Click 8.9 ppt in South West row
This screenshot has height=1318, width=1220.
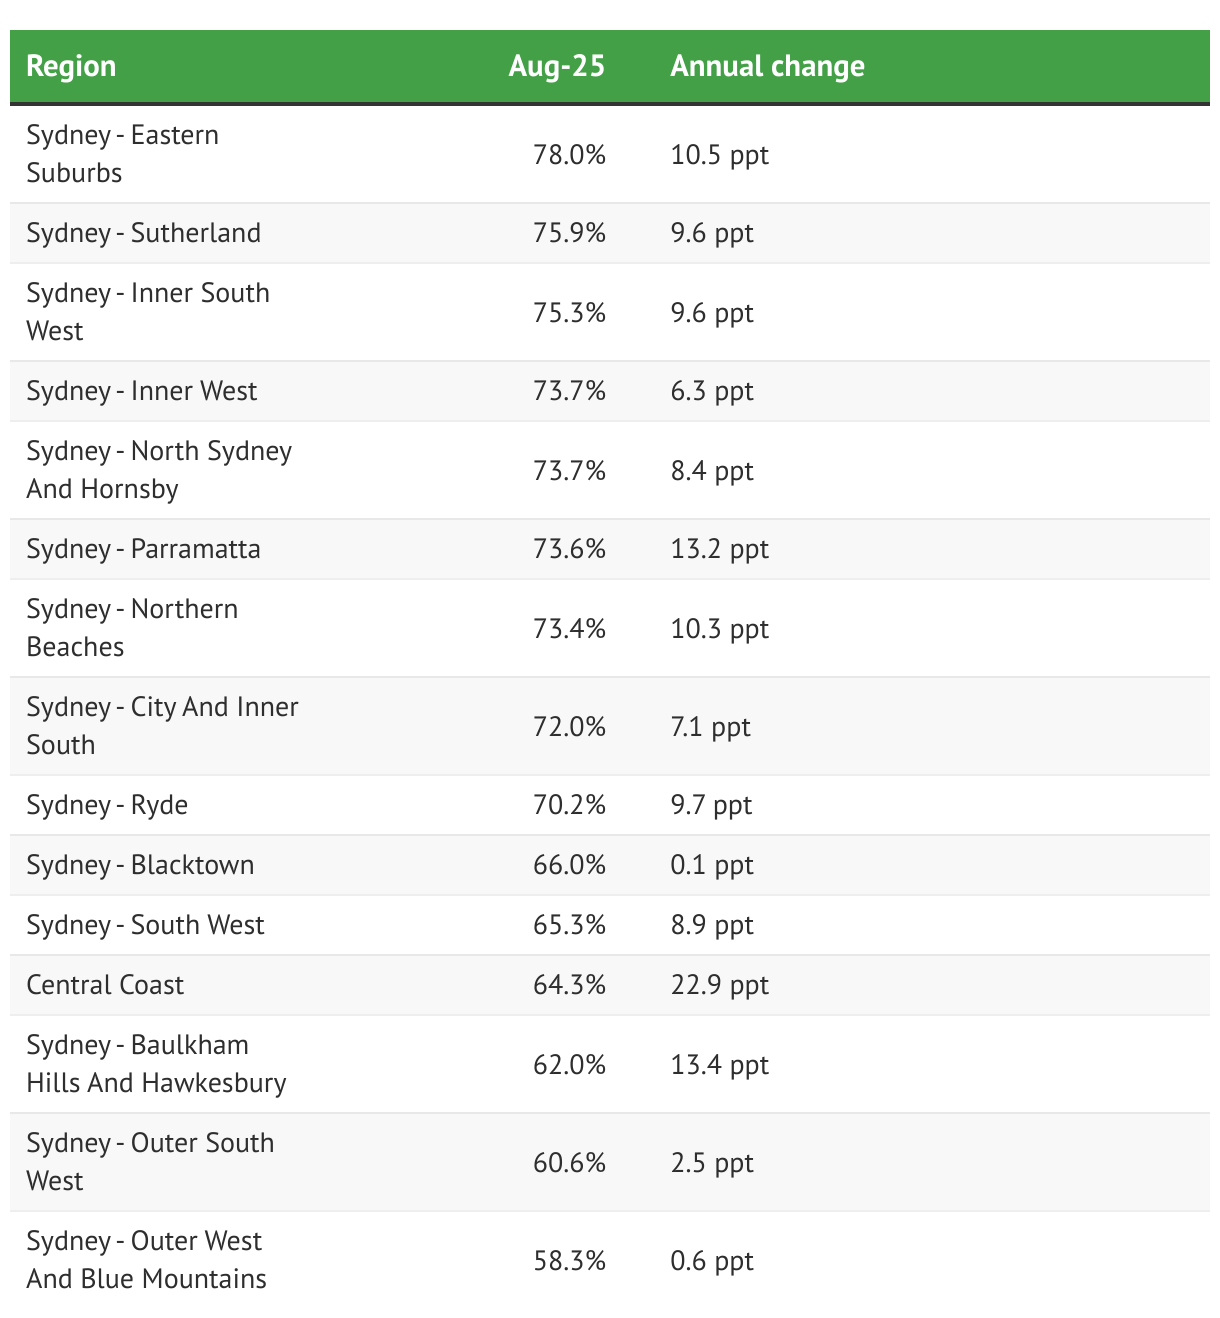pos(712,925)
